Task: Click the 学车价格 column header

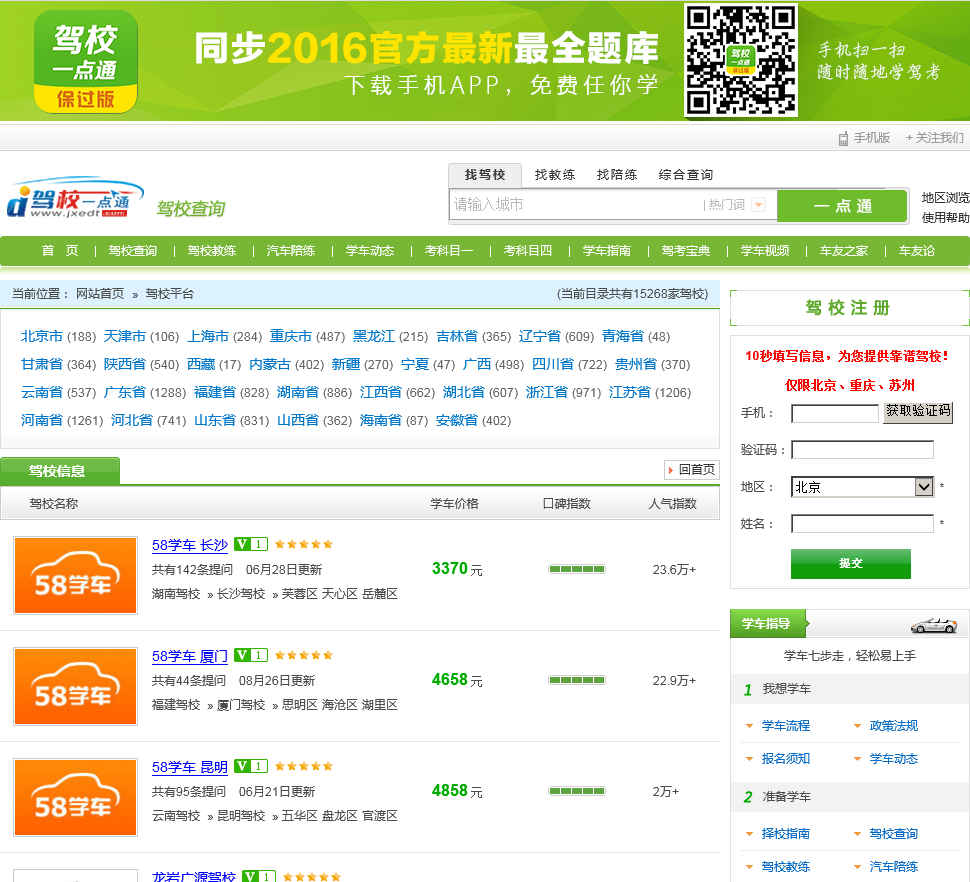Action: pyautogui.click(x=455, y=504)
